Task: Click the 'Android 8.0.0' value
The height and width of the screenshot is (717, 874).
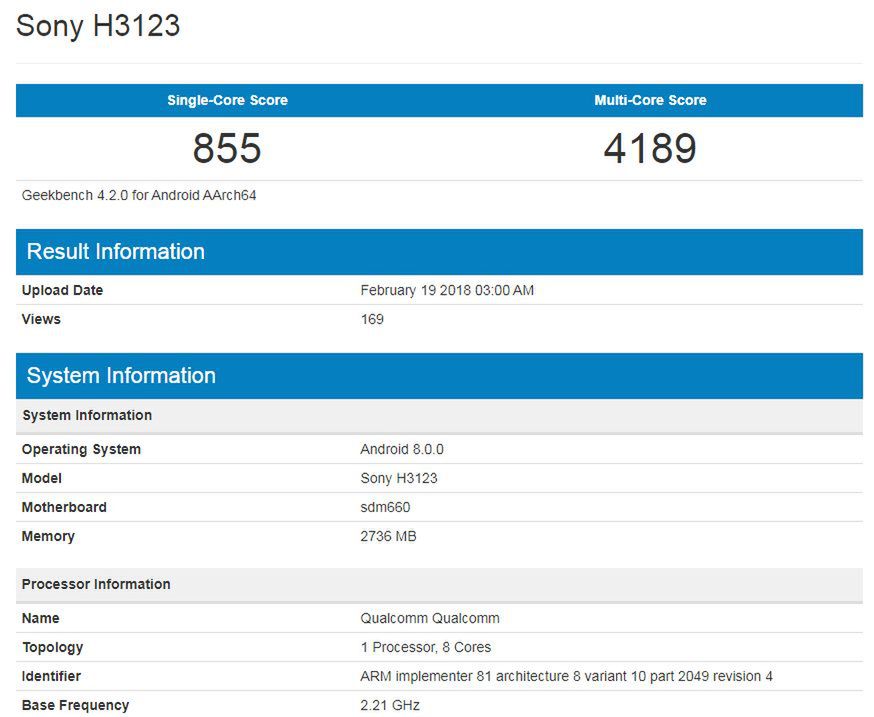Action: (x=402, y=449)
